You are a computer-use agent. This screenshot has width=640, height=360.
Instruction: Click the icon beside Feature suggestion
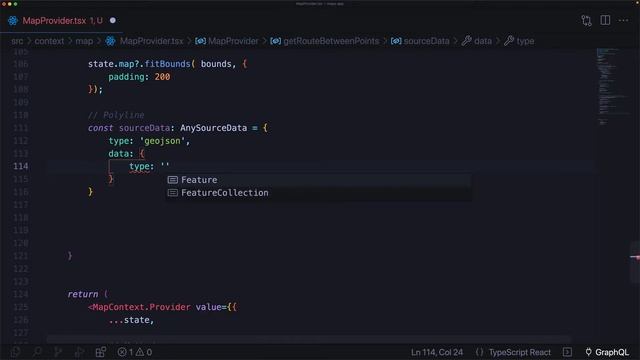pos(173,180)
